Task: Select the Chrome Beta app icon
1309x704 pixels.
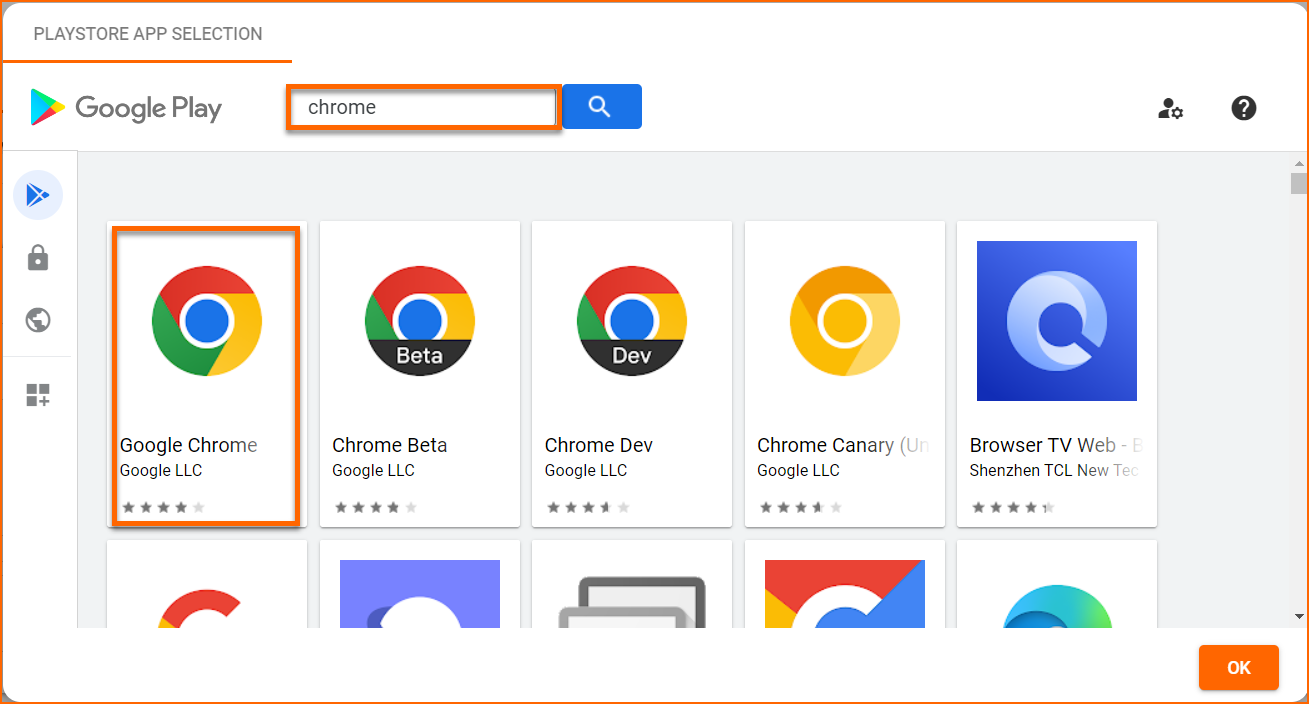Action: pyautogui.click(x=420, y=321)
